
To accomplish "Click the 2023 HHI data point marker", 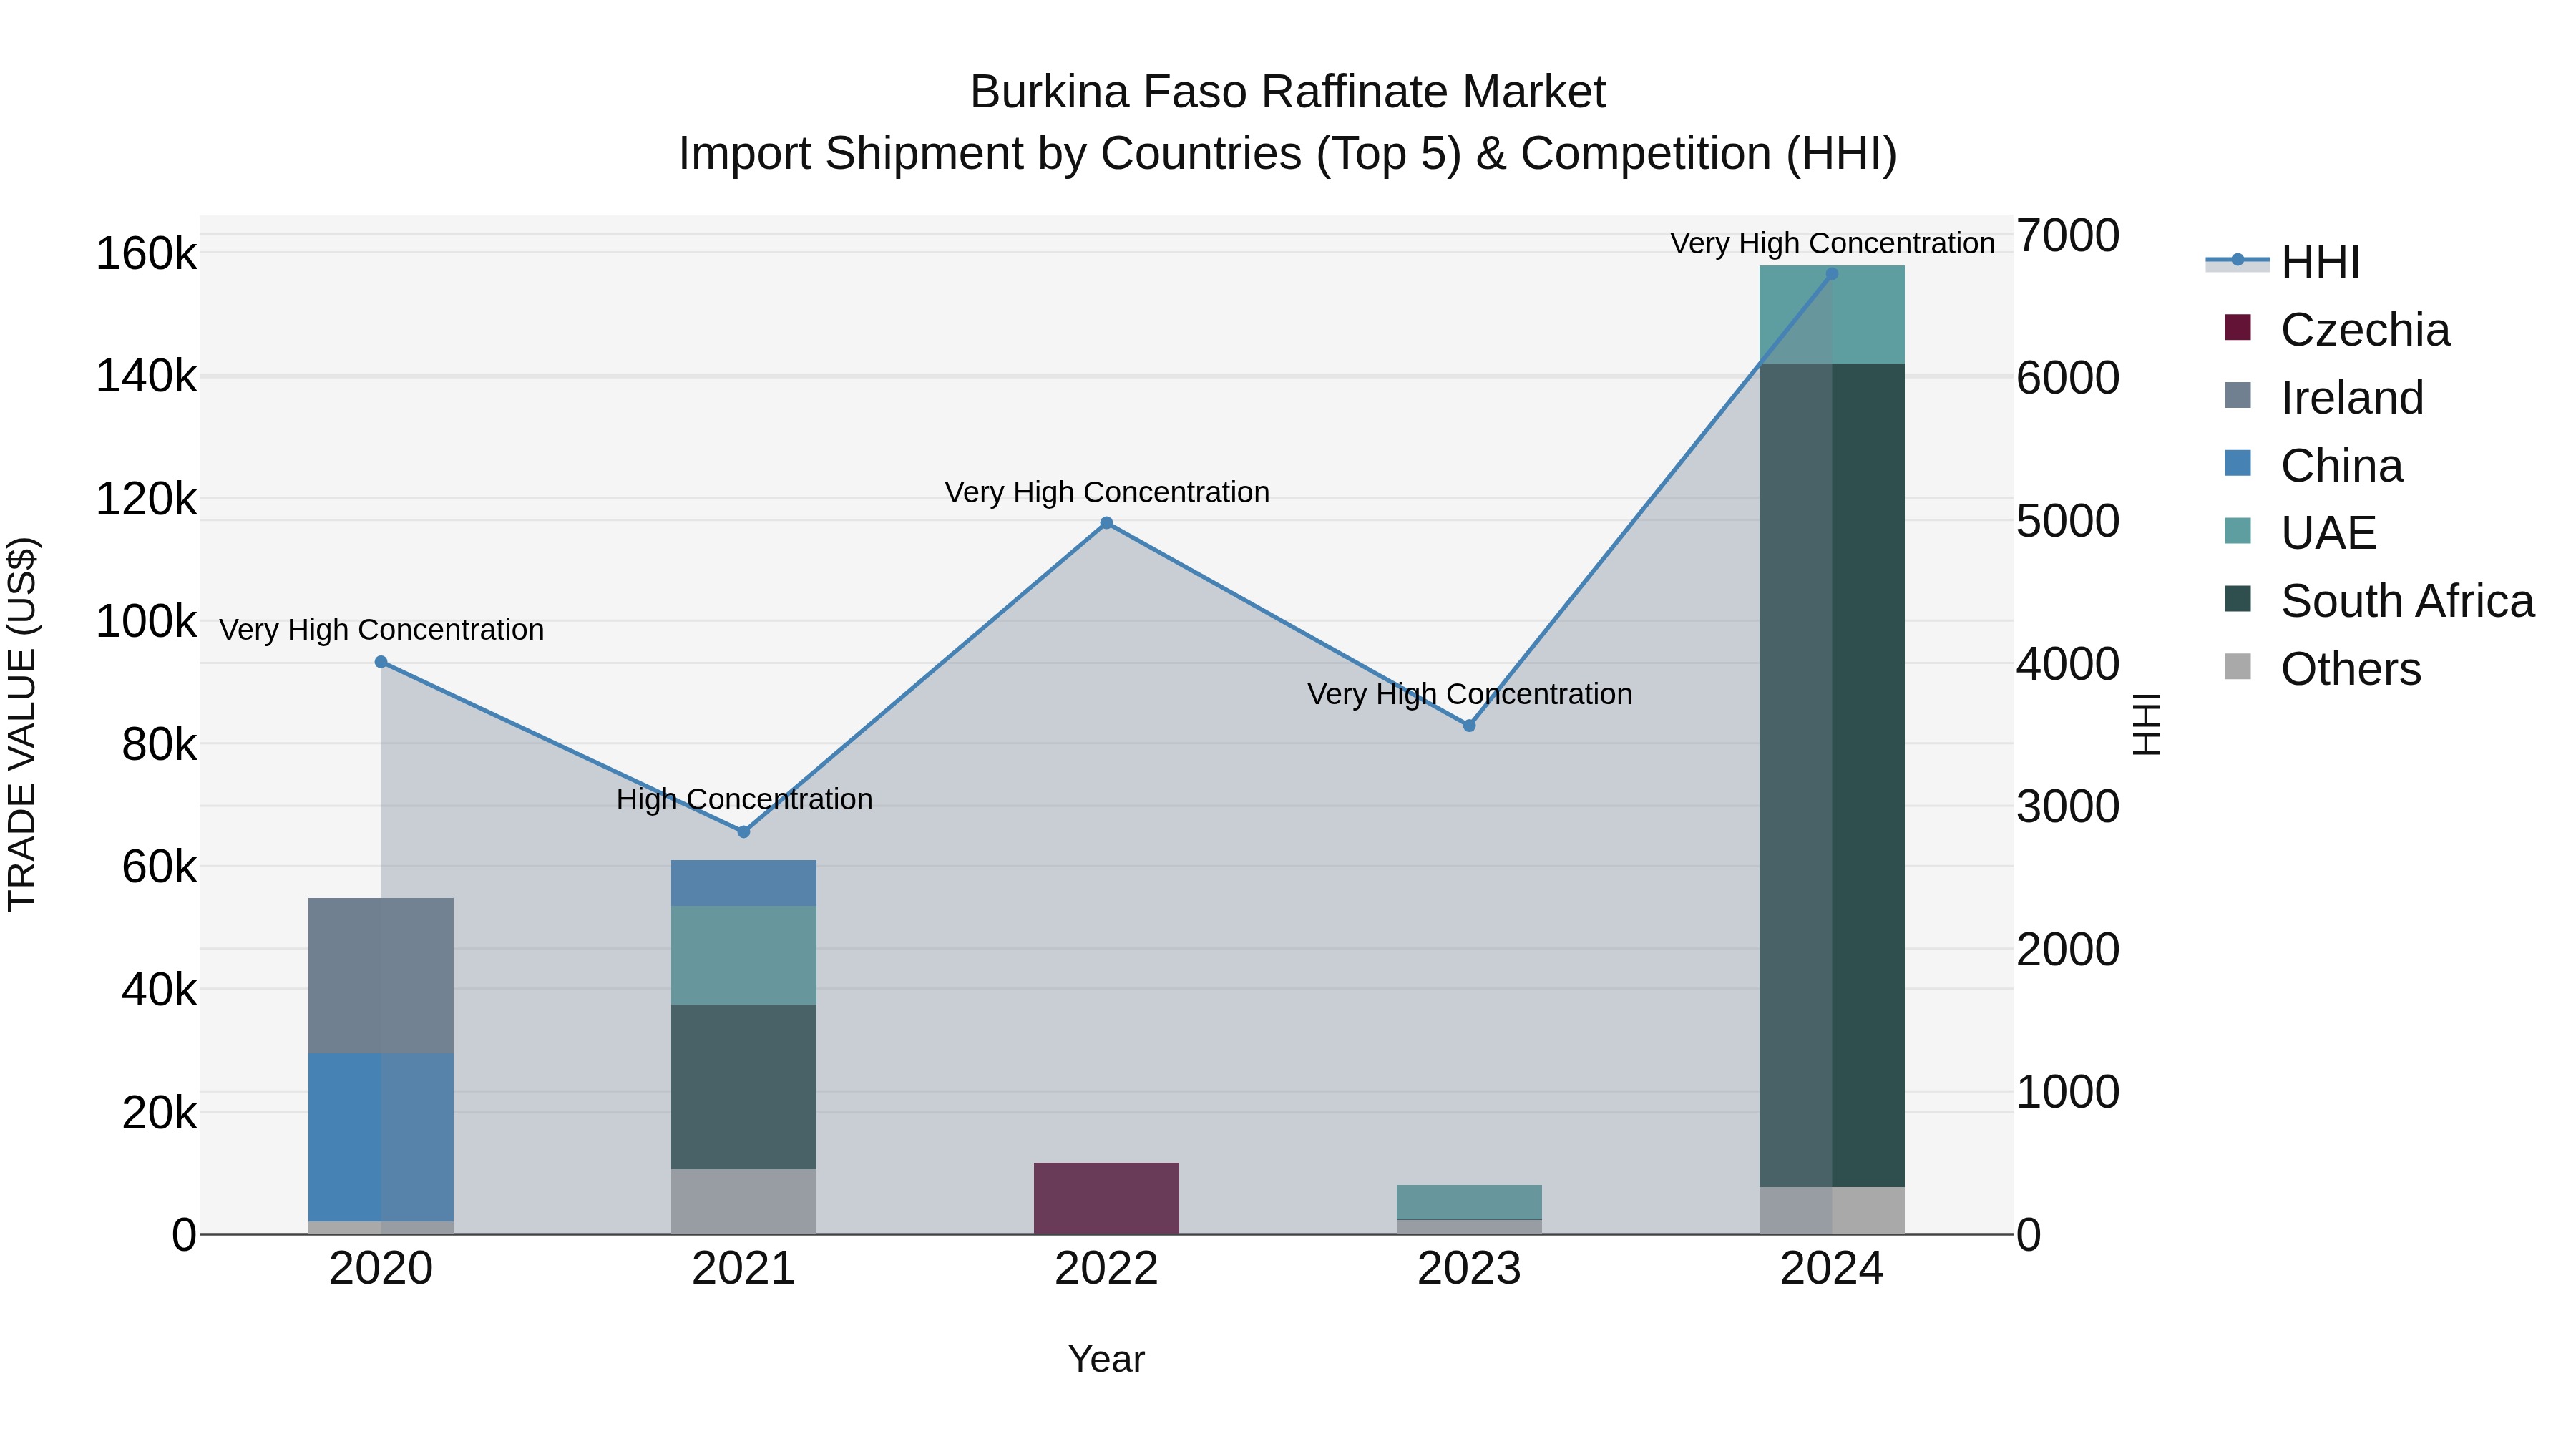I will (x=1469, y=726).
